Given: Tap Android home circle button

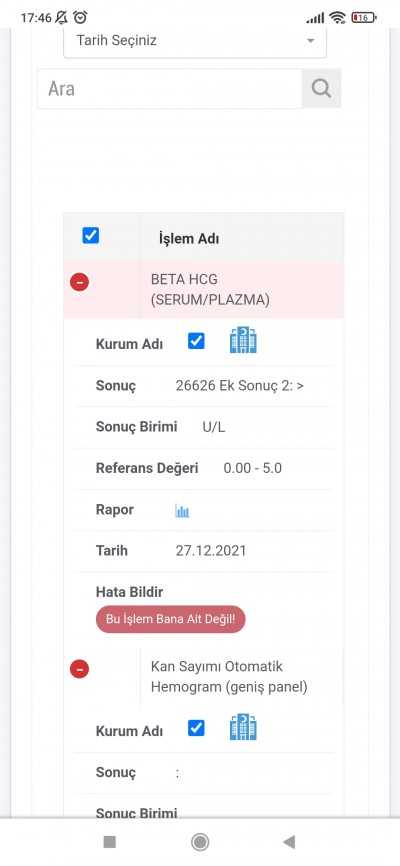Looking at the screenshot, I should pyautogui.click(x=199, y=842).
